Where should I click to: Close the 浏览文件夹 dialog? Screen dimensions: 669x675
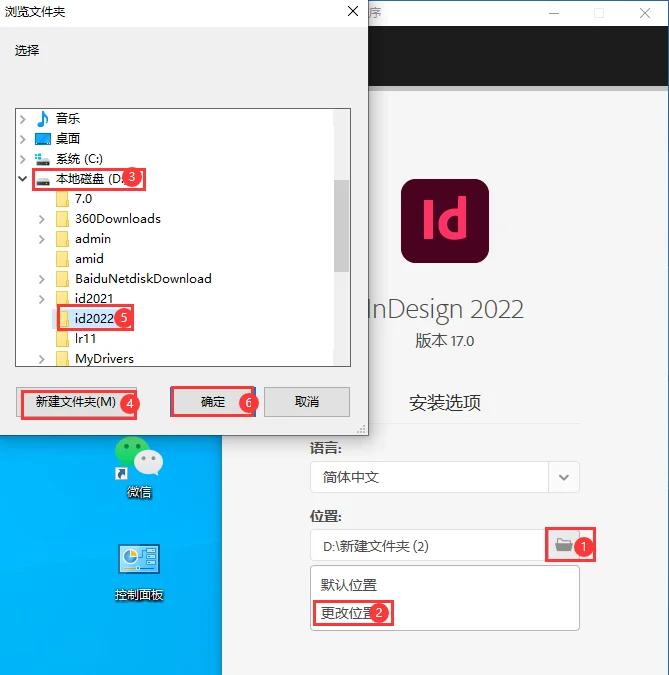[353, 11]
